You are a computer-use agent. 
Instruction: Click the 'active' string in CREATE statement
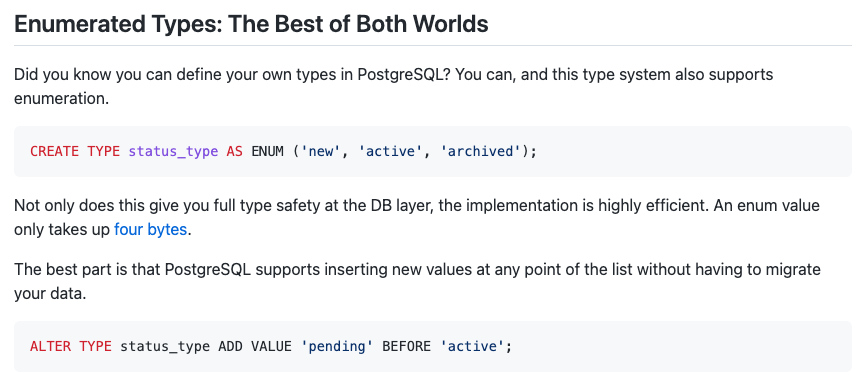pyautogui.click(x=390, y=151)
